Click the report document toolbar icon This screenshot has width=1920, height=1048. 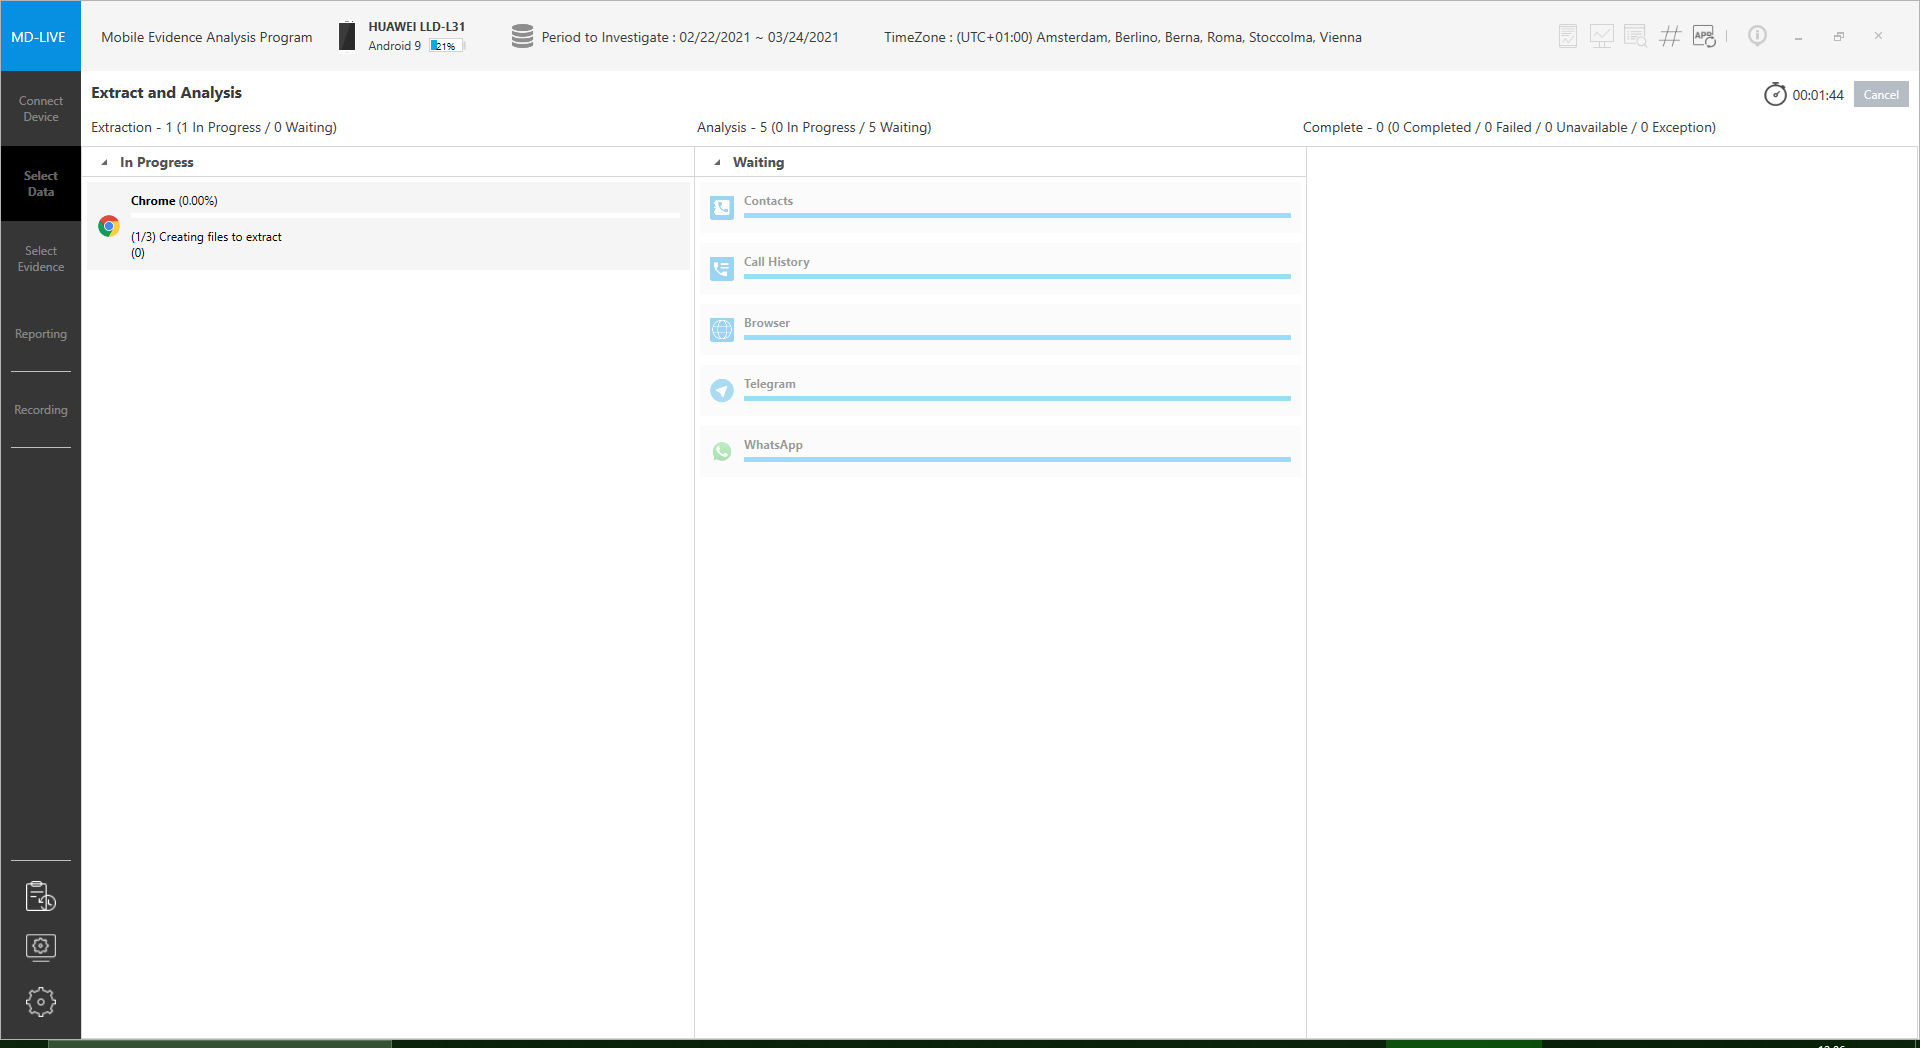click(1568, 37)
